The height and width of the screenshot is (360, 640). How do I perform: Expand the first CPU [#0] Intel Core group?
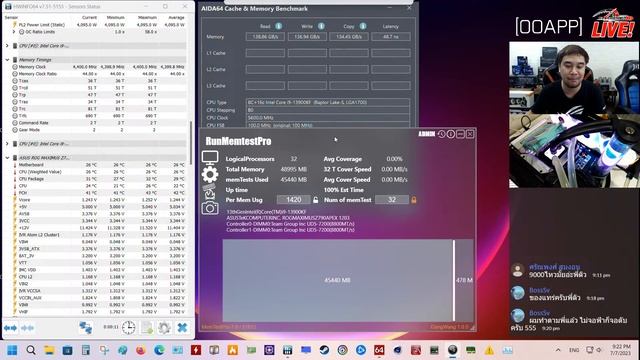point(7,46)
